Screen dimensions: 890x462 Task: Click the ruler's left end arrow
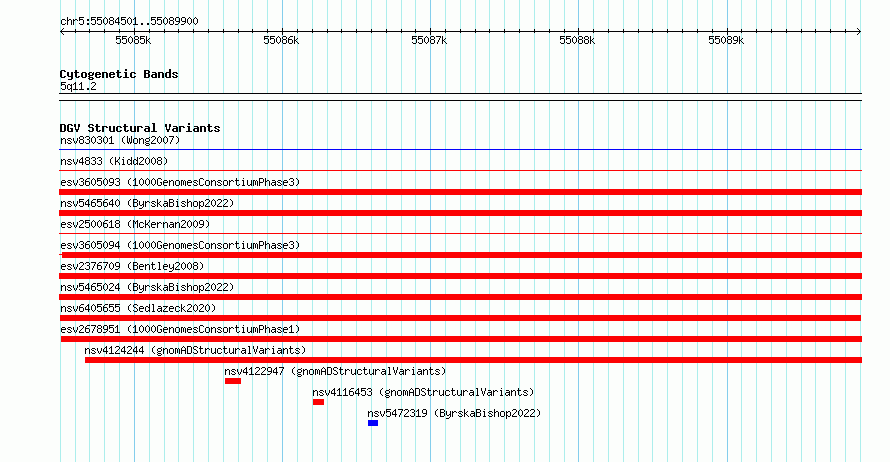[62, 32]
